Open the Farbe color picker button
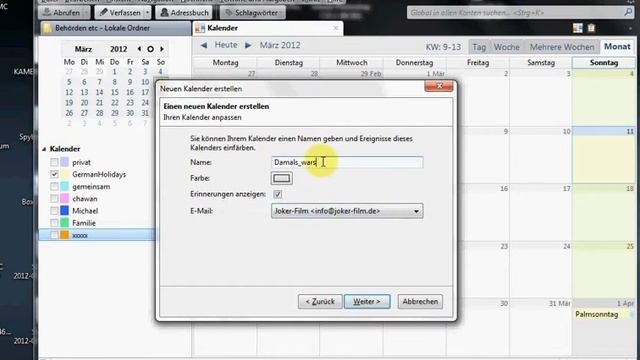The height and width of the screenshot is (360, 640). [282, 178]
